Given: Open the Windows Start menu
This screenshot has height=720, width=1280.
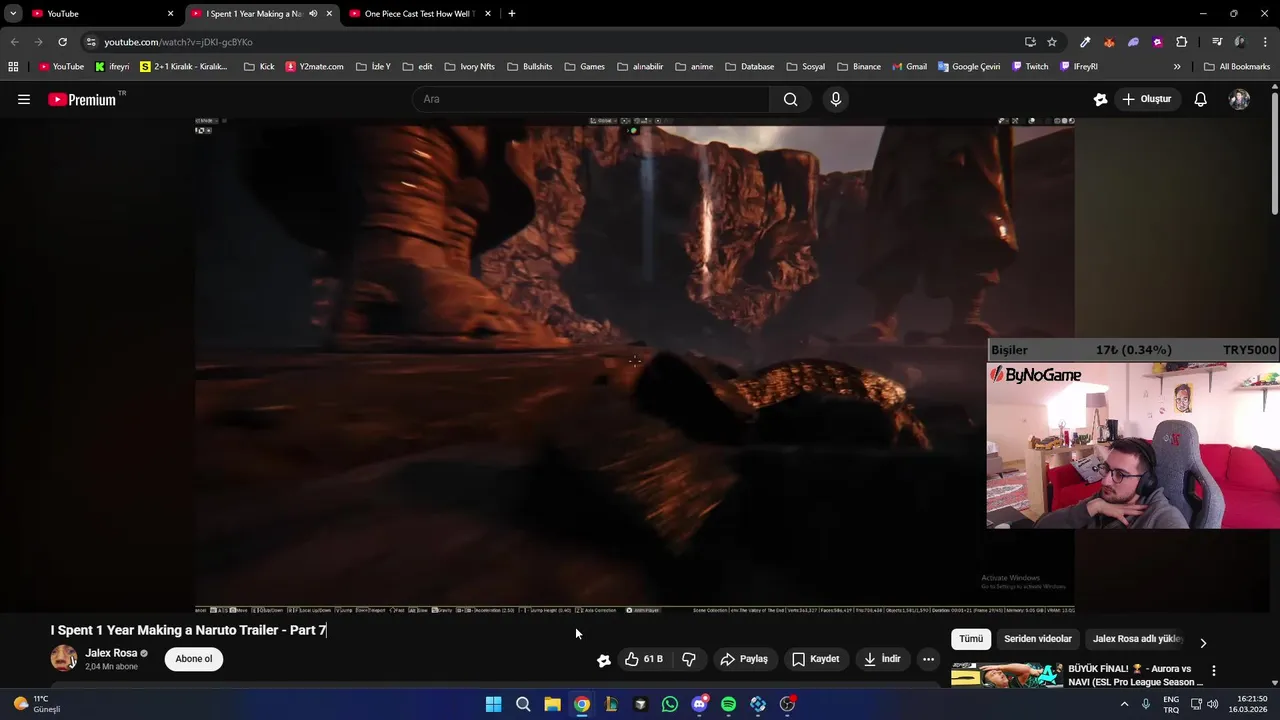Looking at the screenshot, I should pos(493,704).
